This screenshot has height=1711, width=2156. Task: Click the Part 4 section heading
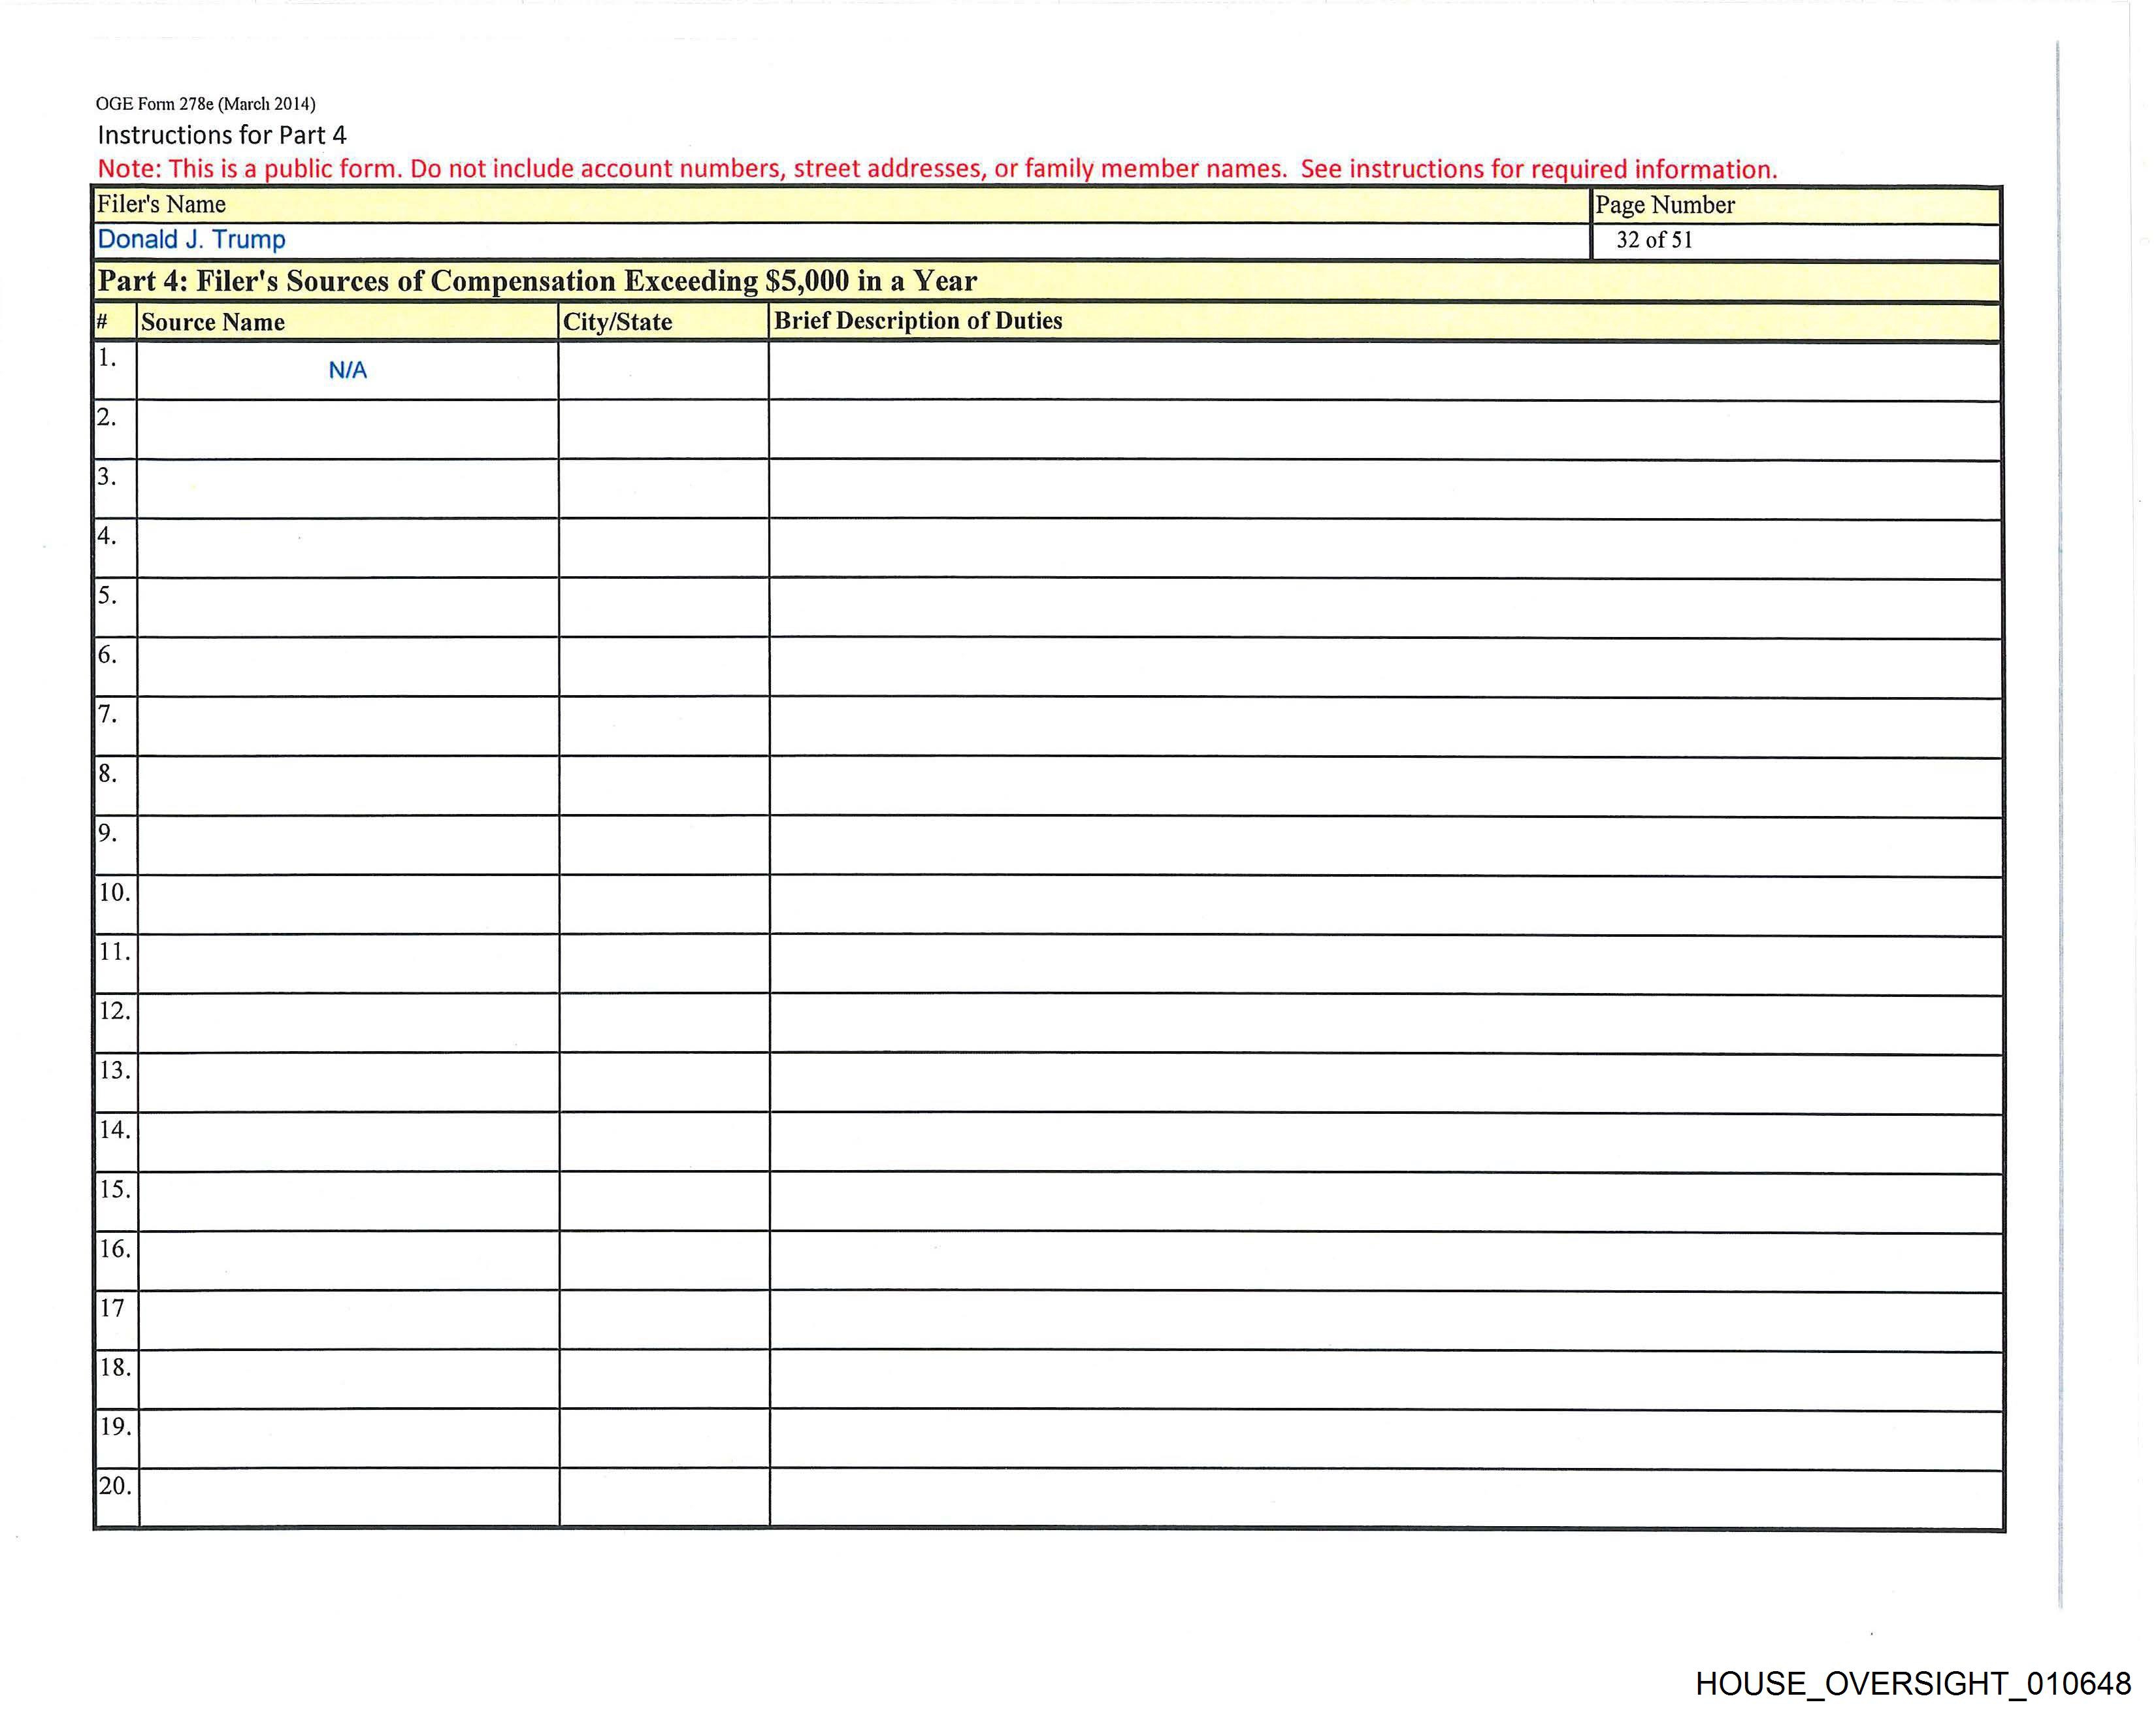click(536, 281)
